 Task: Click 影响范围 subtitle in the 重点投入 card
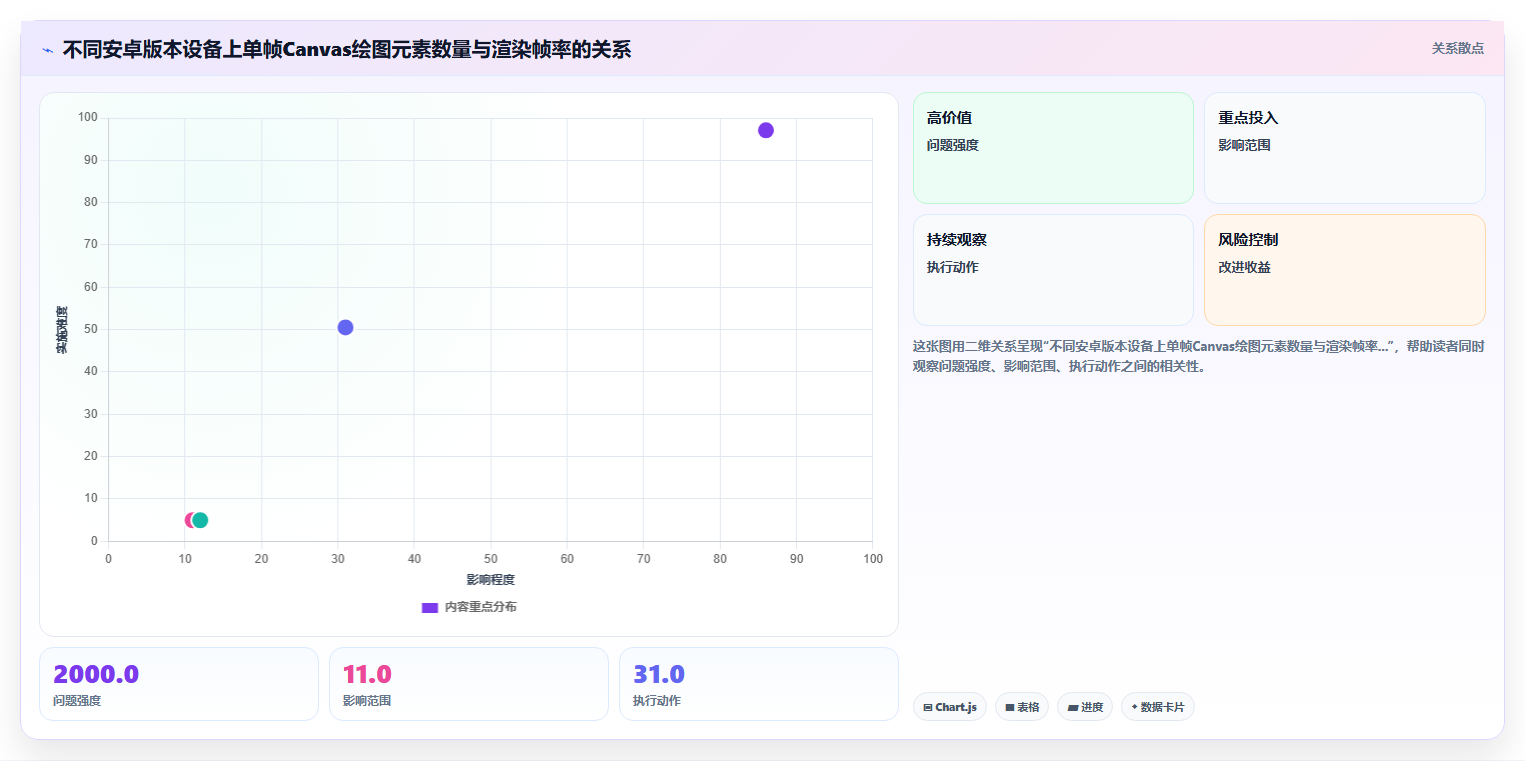click(1244, 145)
